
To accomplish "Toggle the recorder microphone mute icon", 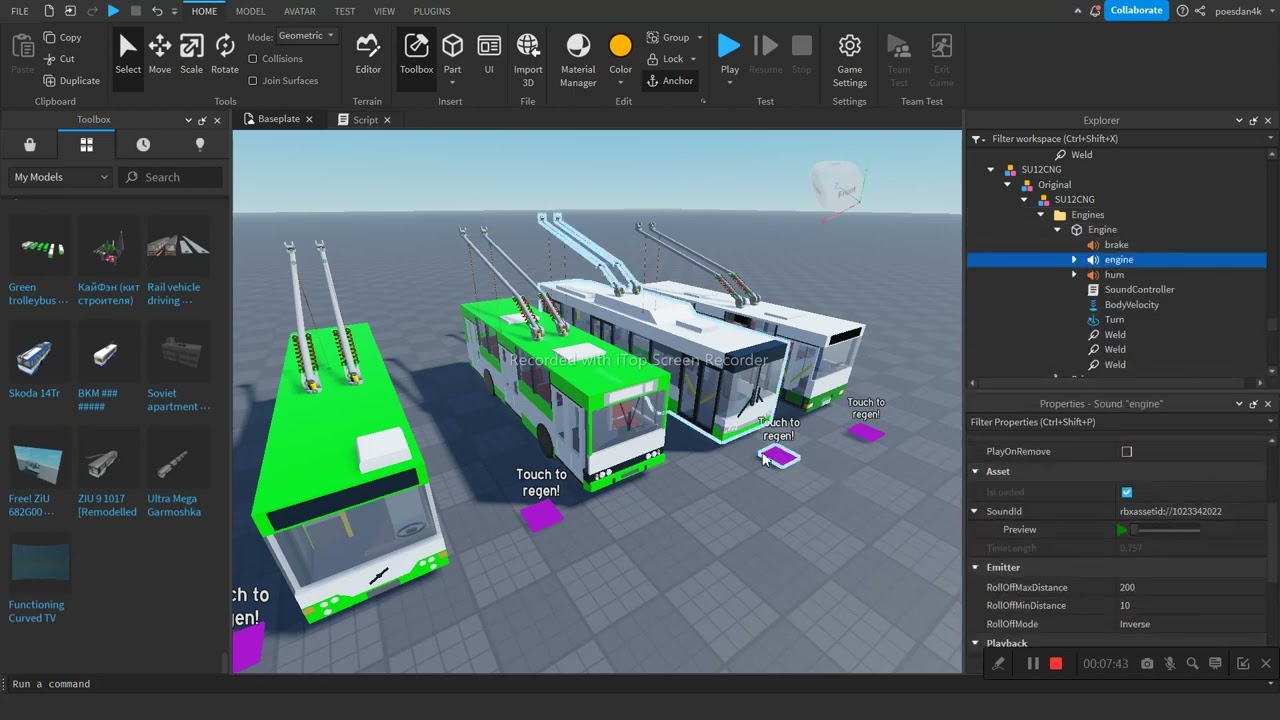I will click(1170, 664).
